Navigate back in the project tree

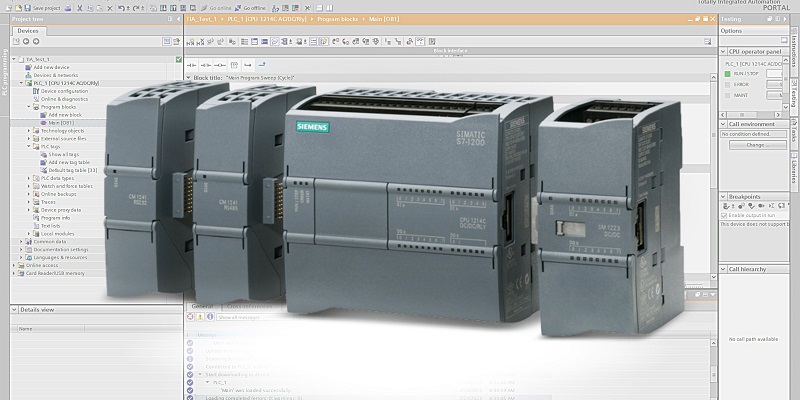pyautogui.click(x=26, y=41)
